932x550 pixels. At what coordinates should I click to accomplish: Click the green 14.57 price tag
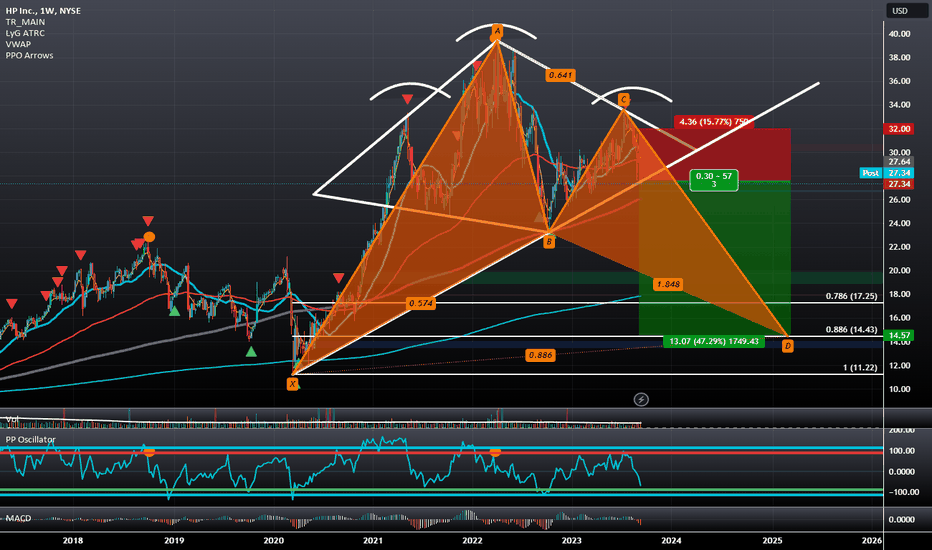coord(899,335)
